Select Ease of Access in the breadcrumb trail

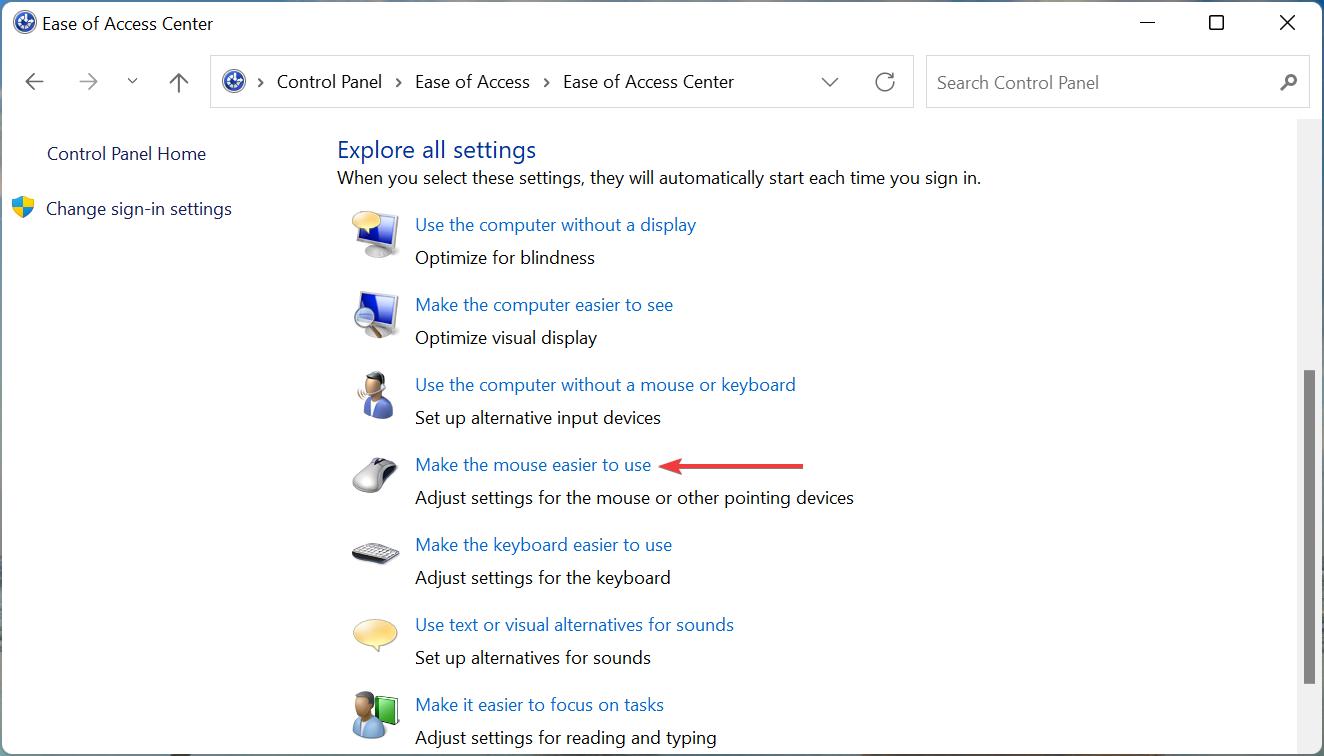tap(472, 81)
